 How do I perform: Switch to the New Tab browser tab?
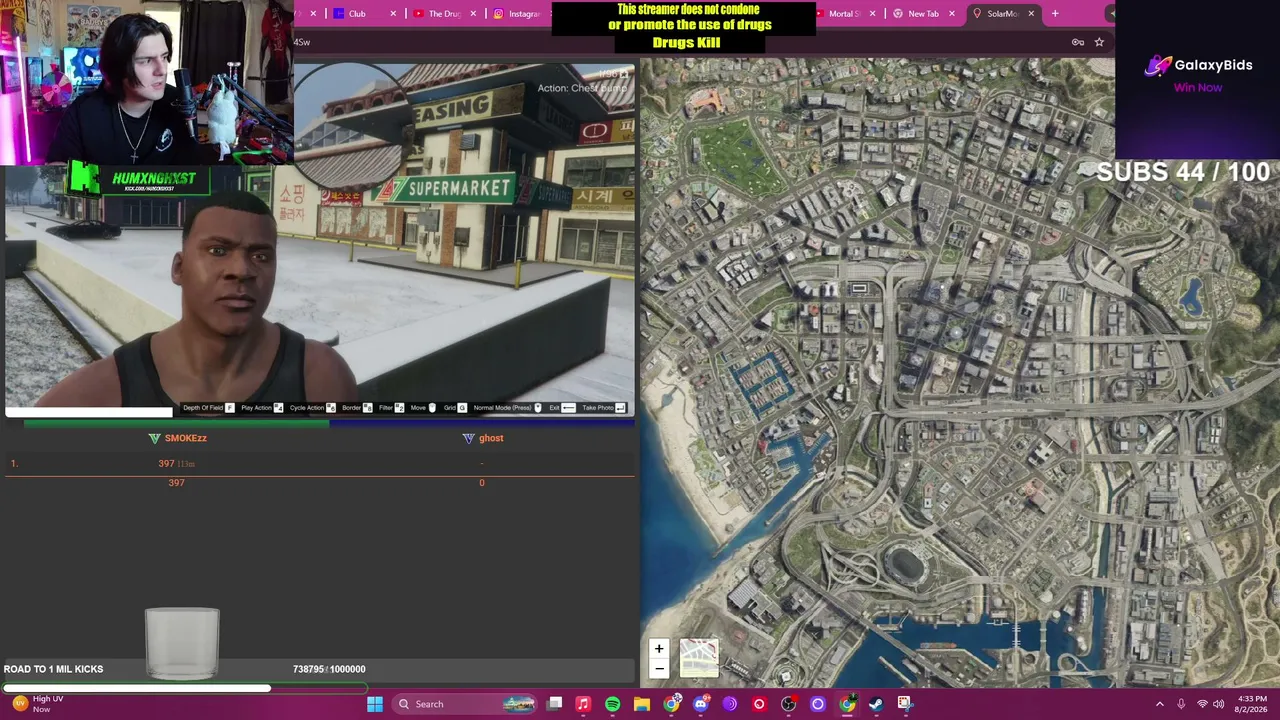[922, 14]
